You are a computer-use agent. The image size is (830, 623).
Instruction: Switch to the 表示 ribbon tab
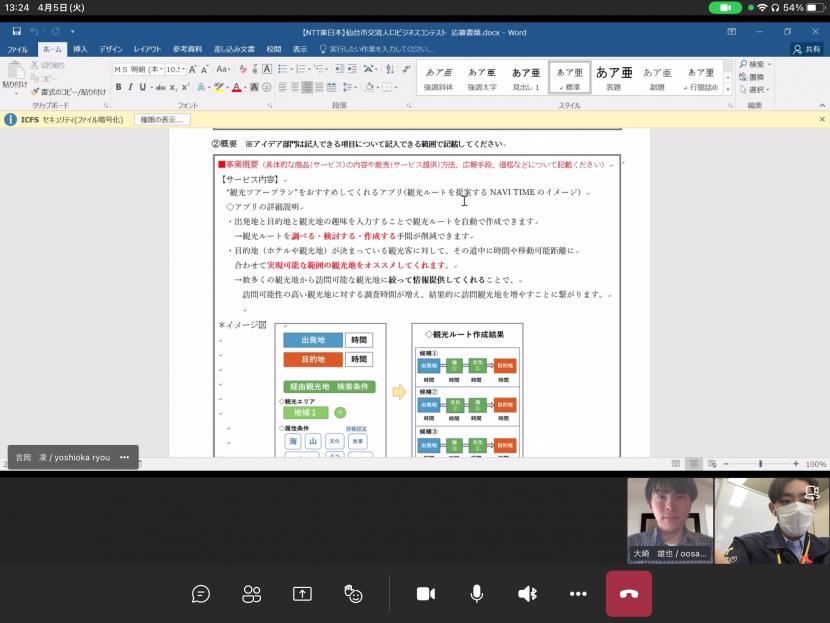(x=300, y=49)
